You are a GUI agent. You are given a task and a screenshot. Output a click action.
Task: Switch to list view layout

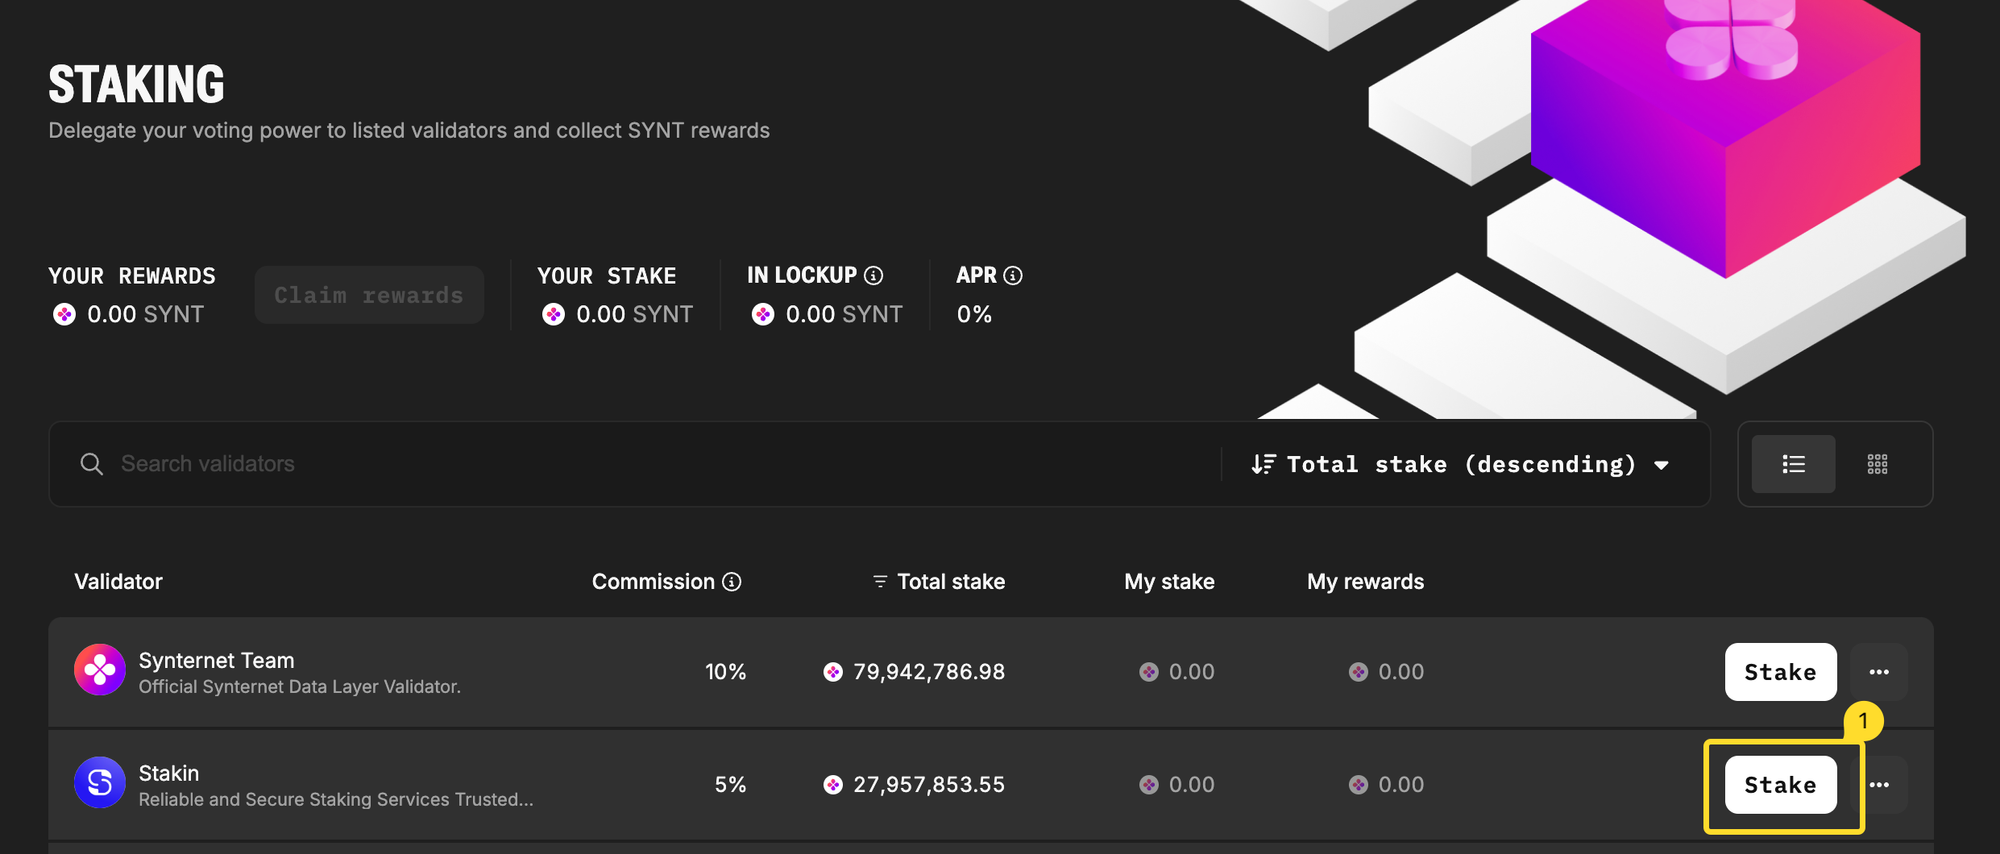click(1794, 464)
